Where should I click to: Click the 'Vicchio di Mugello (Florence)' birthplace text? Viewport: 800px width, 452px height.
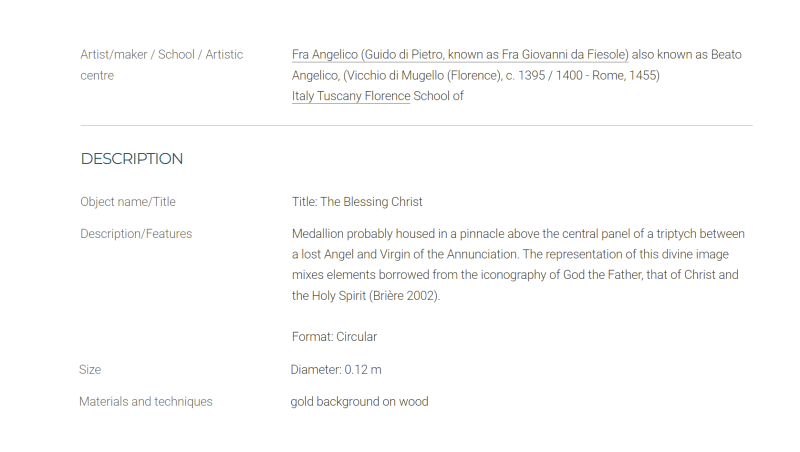tap(423, 76)
